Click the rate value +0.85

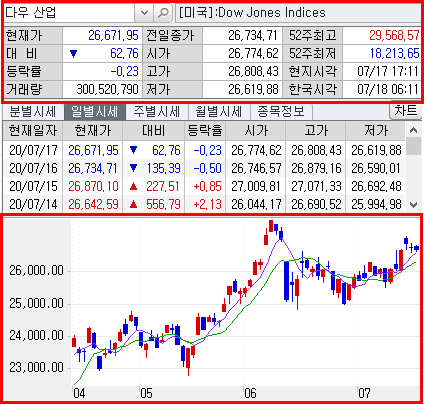coord(207,186)
